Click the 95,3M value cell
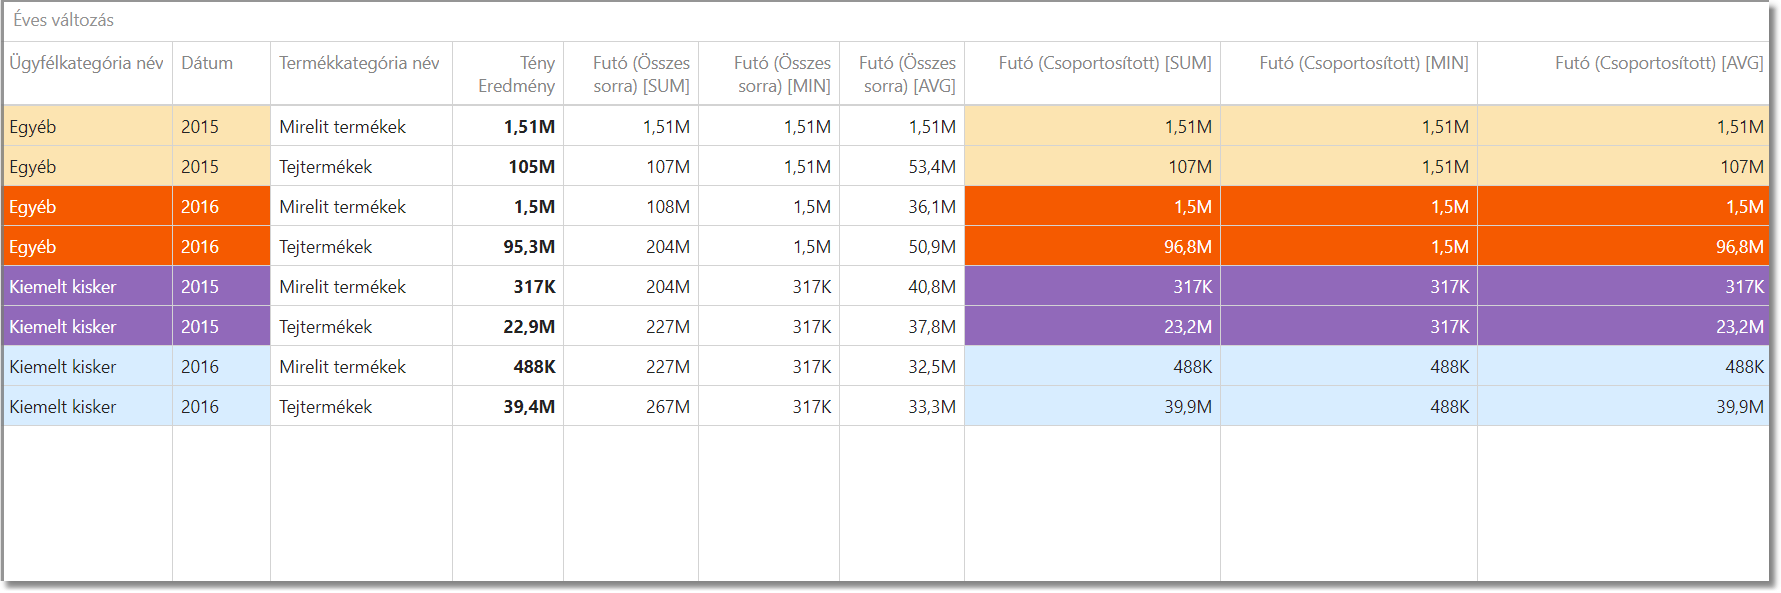The height and width of the screenshot is (593, 1781). click(529, 247)
